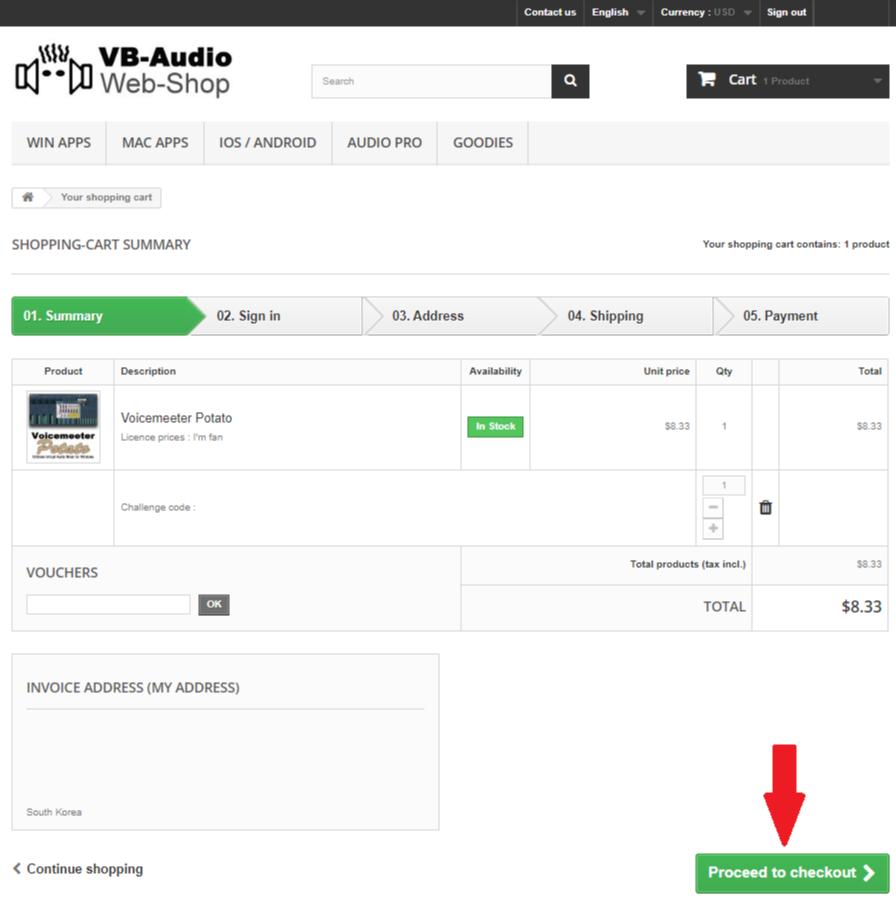Decrease quantity with minus button
Viewport: 896px width, 899px height.
coord(713,507)
